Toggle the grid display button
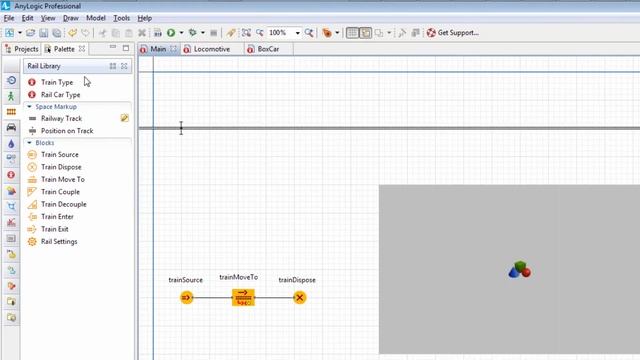Image resolution: width=640 pixels, height=360 pixels. click(x=352, y=33)
